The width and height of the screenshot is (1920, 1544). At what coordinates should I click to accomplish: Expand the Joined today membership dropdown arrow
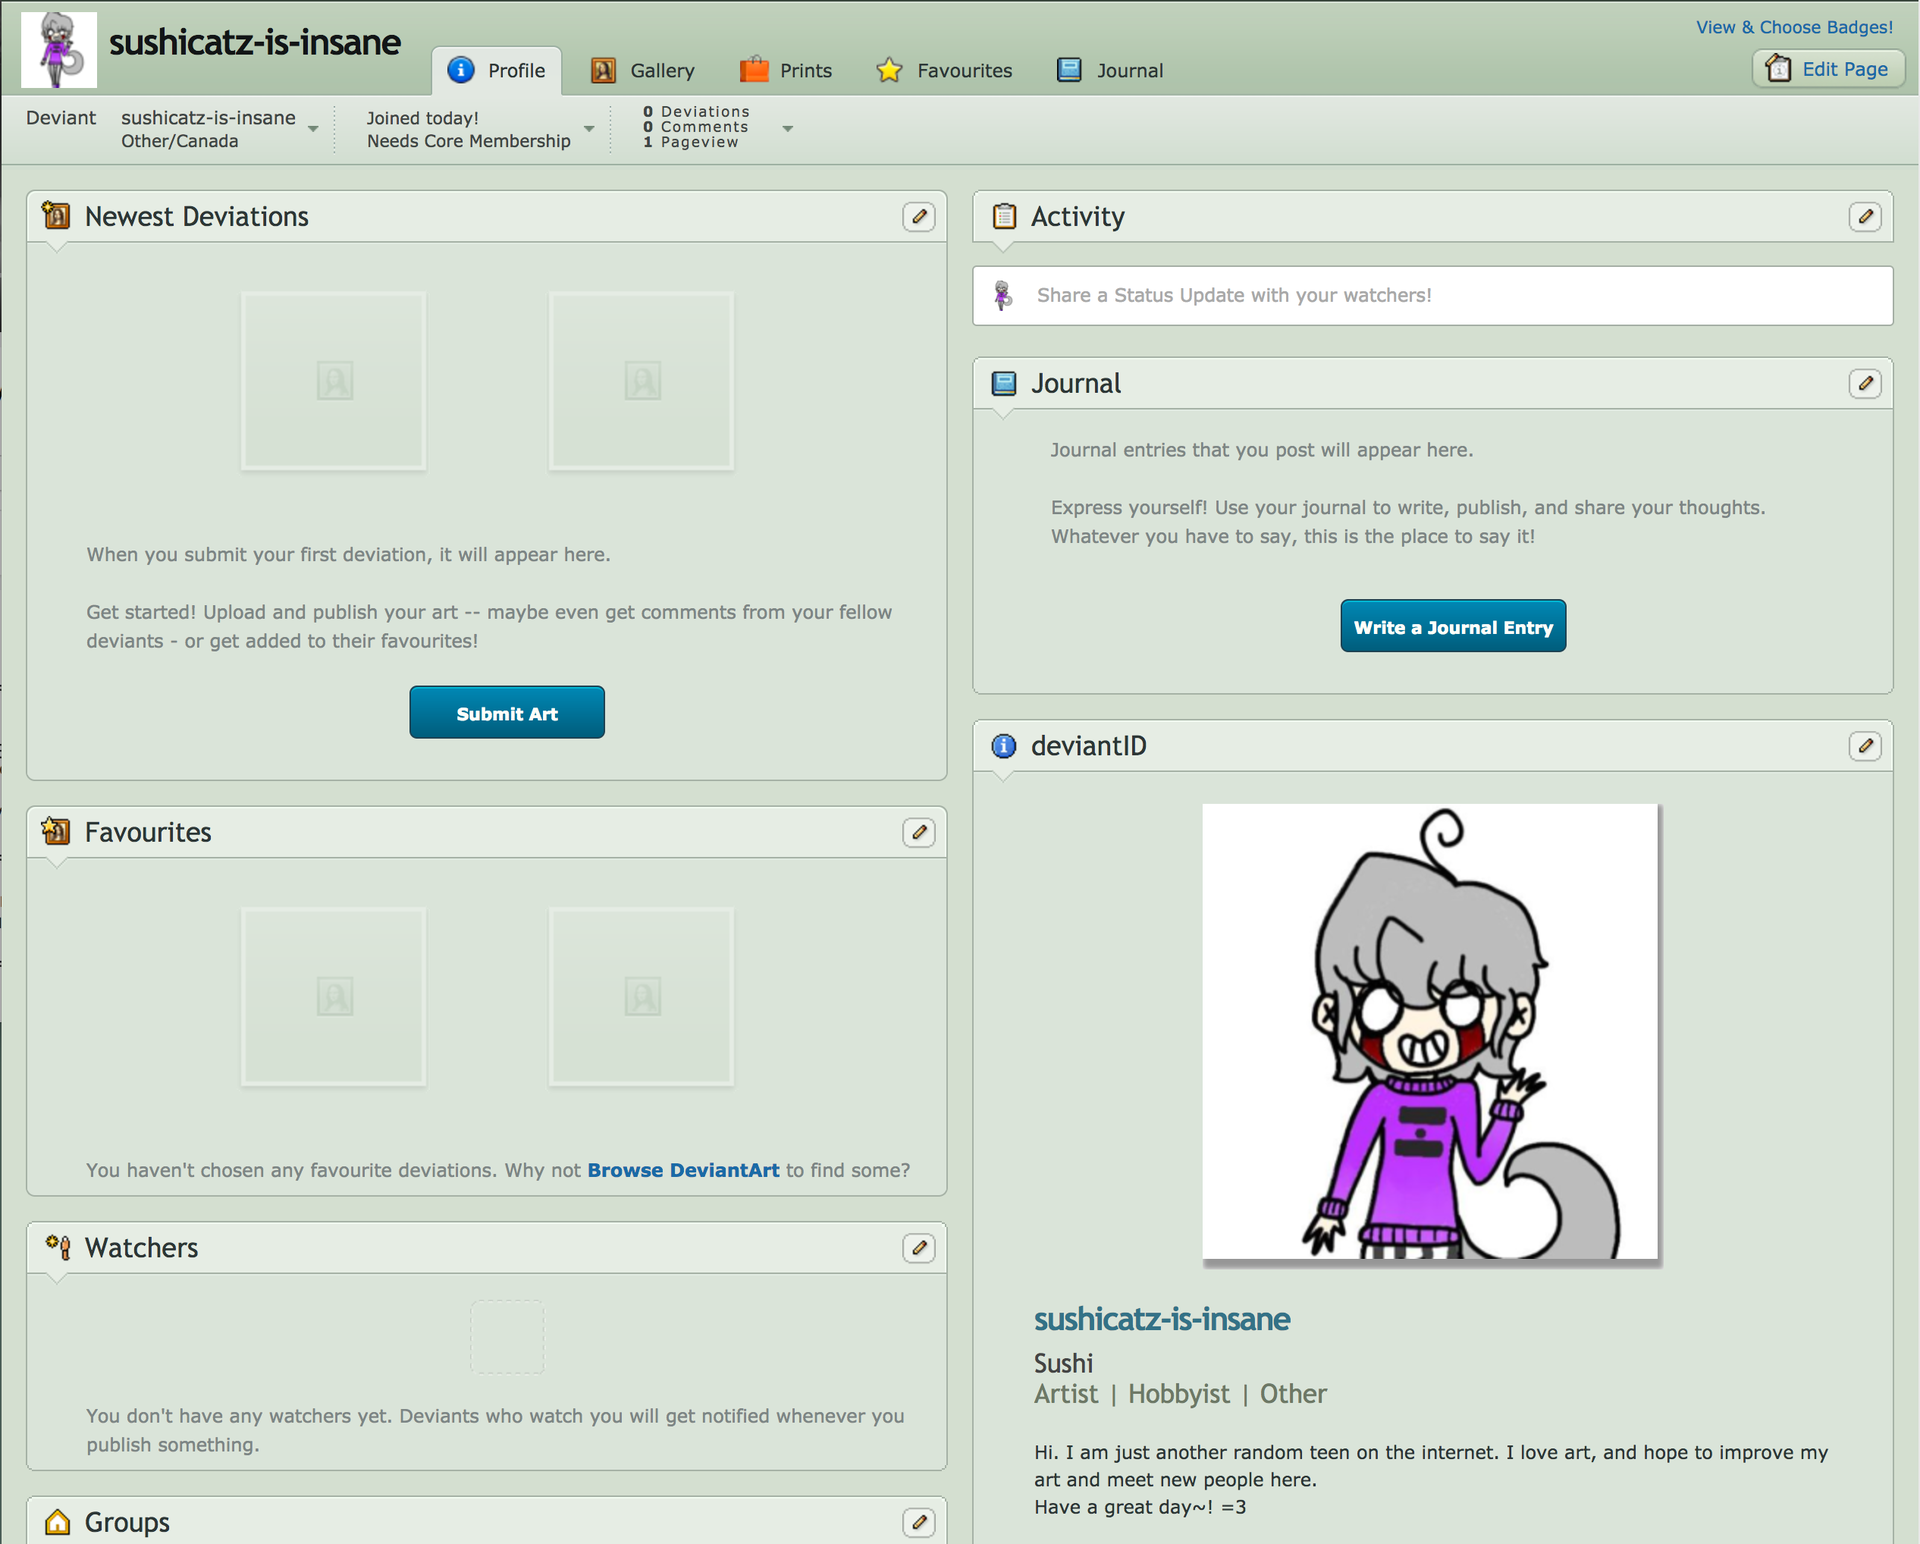coord(589,129)
